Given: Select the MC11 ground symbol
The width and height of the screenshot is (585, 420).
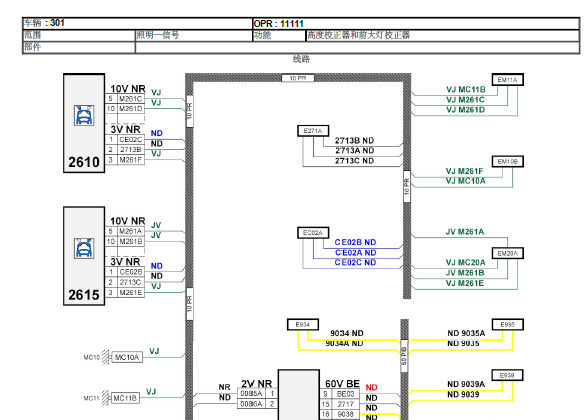Looking at the screenshot, I should [x=106, y=398].
